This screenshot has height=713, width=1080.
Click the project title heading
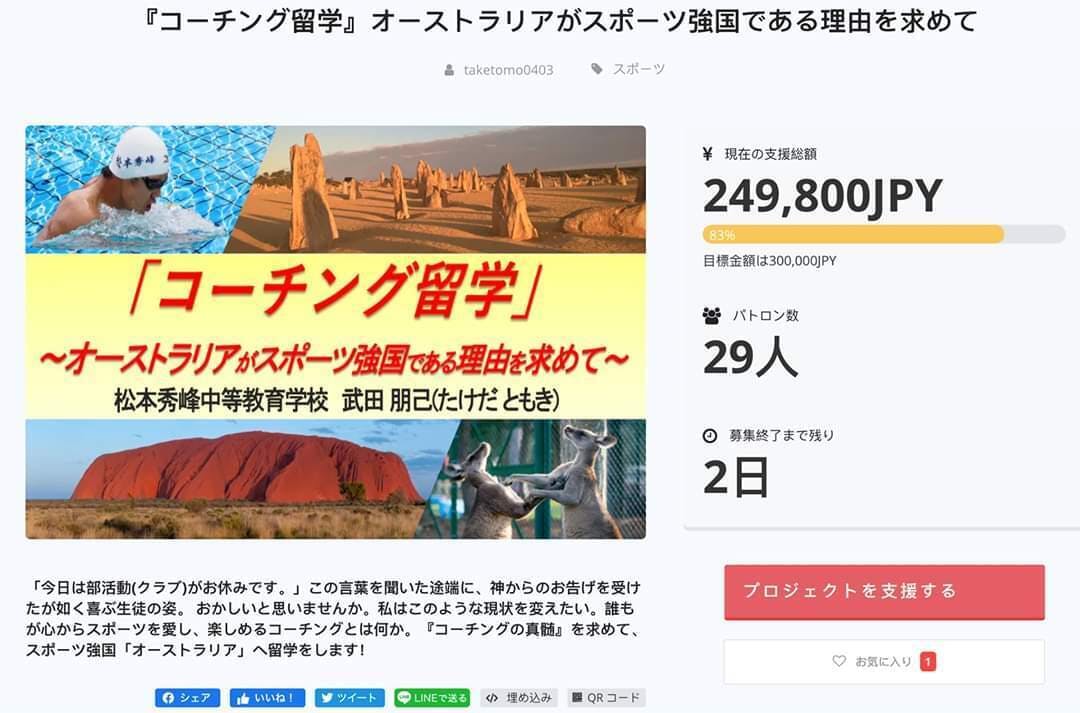point(540,21)
